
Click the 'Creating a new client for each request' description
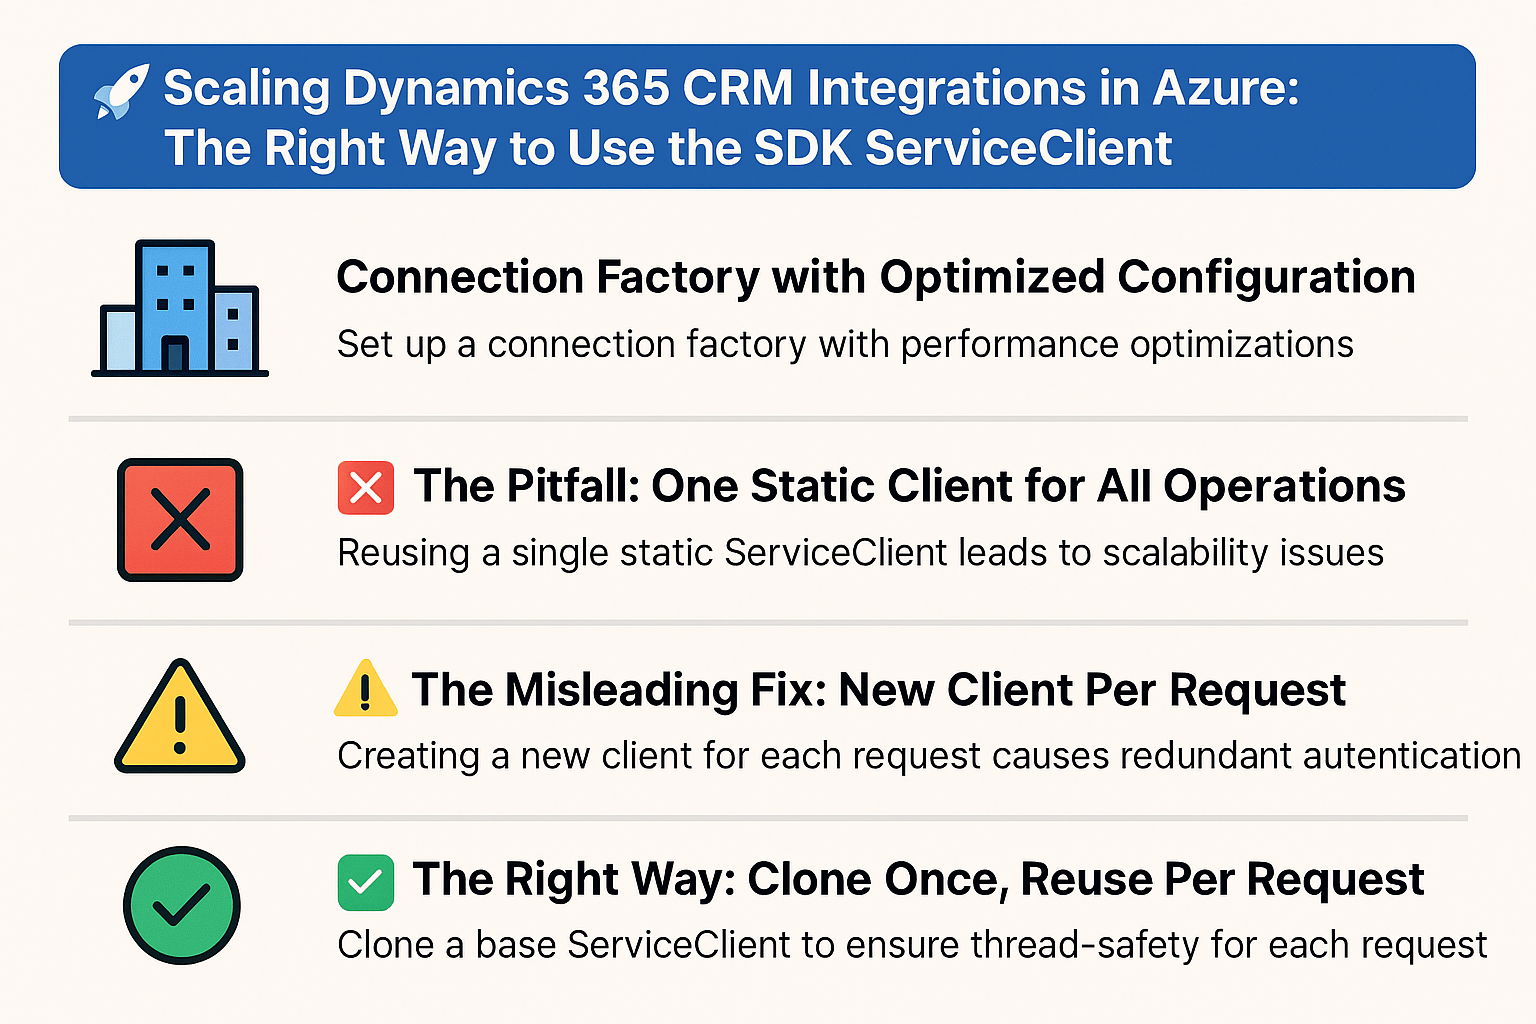point(929,756)
